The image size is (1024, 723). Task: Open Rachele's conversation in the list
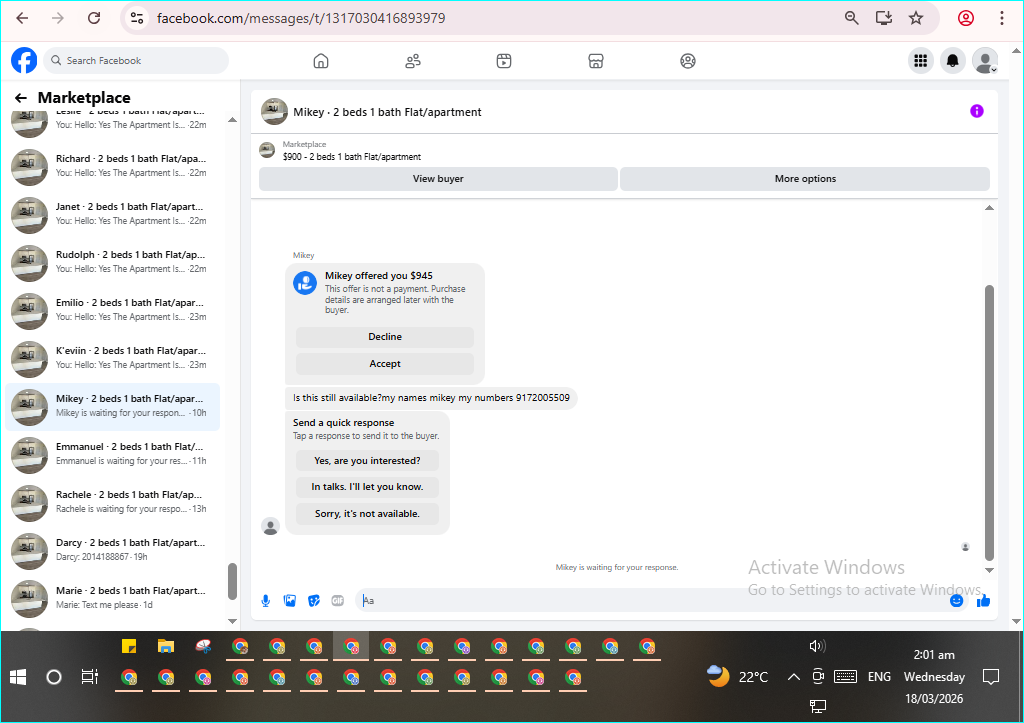point(112,504)
